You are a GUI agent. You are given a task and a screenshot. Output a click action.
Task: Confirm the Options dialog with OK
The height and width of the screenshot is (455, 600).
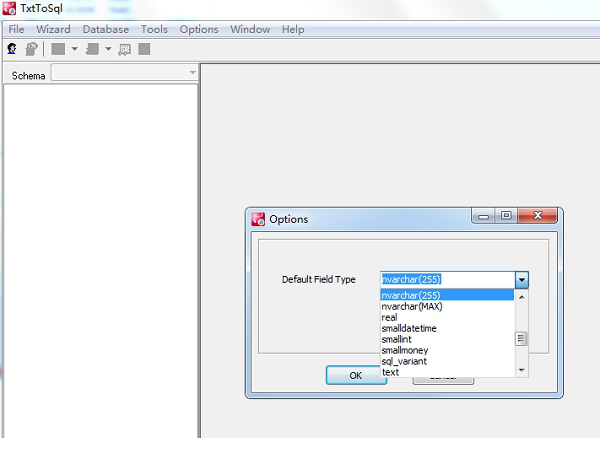click(x=356, y=375)
